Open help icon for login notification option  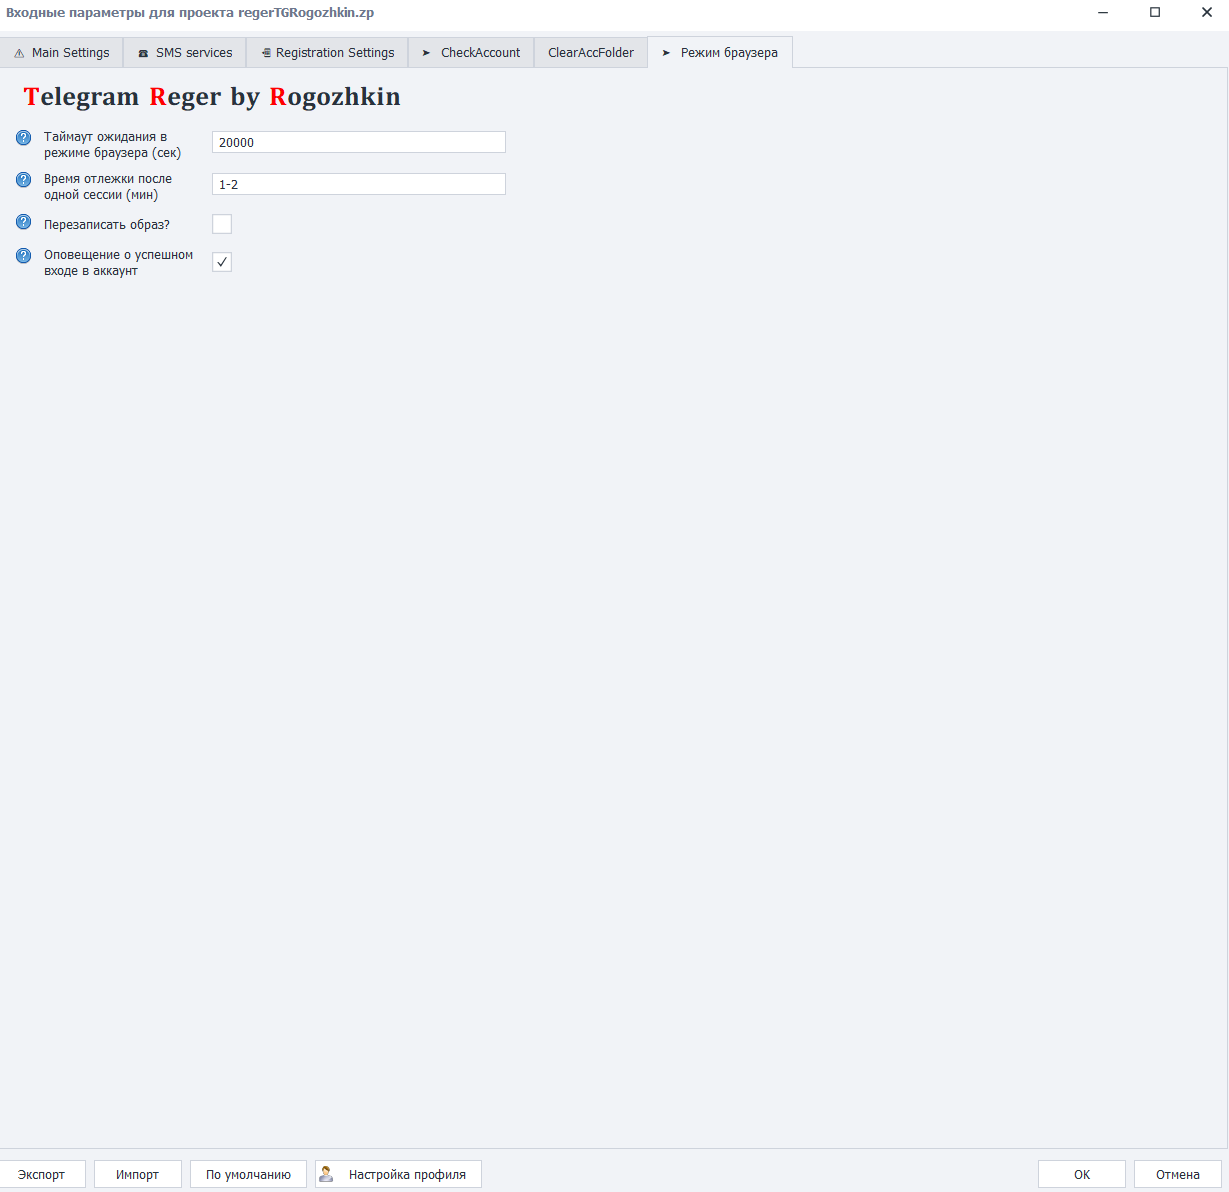24,255
